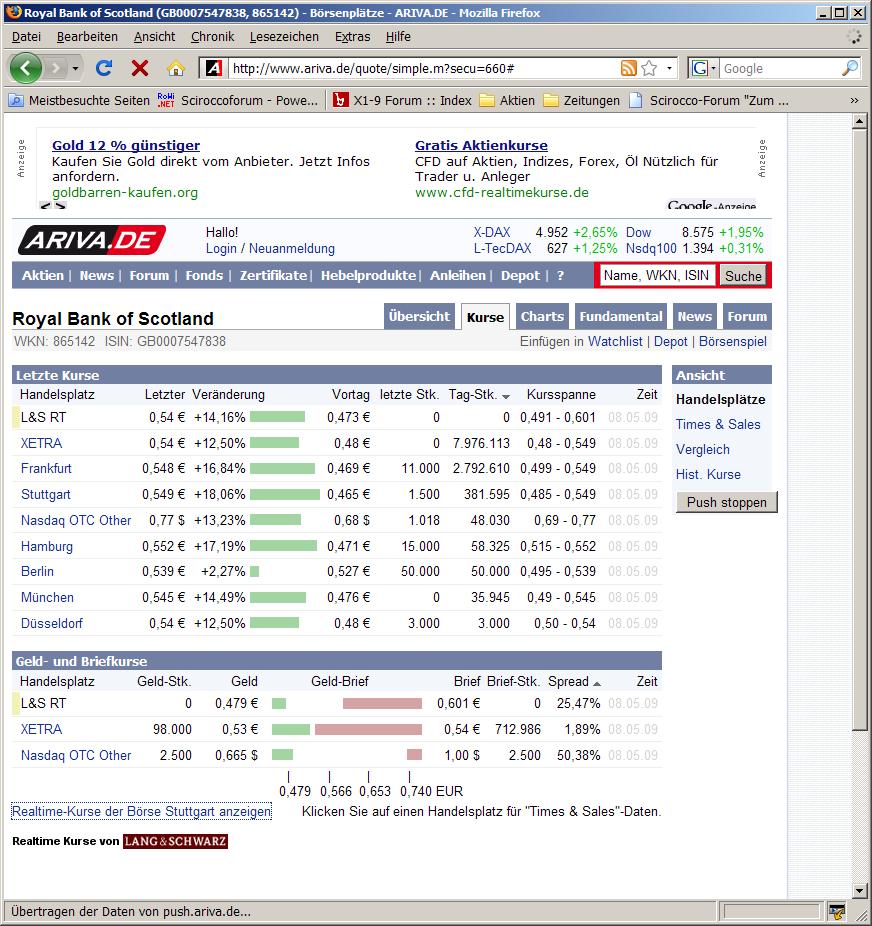
Task: Open the Gold 12 % günstiger ad link
Action: (x=126, y=145)
